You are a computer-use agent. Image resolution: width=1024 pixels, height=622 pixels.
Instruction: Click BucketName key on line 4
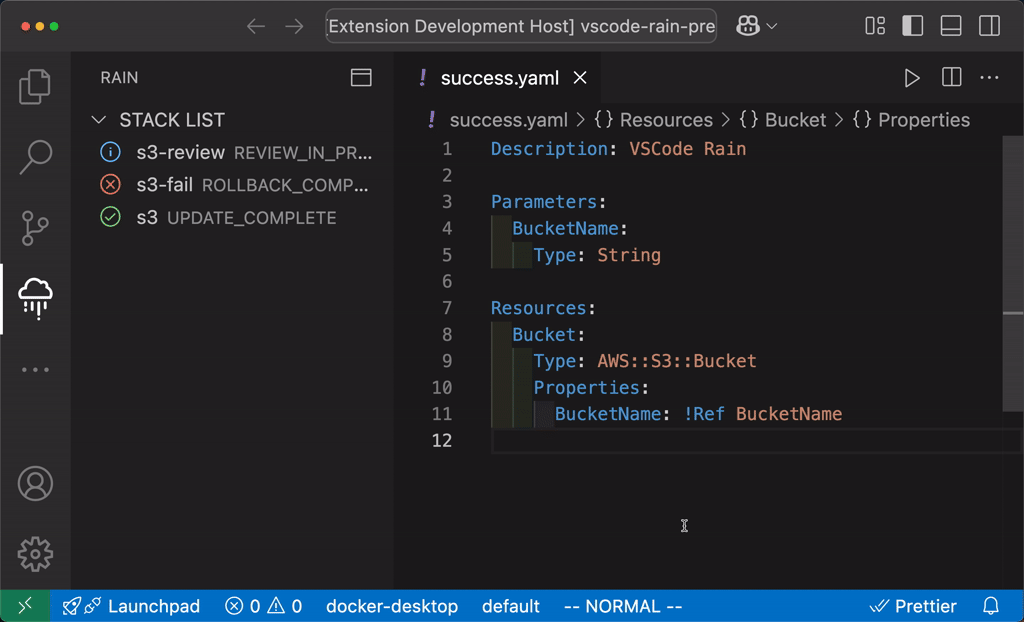coord(565,228)
